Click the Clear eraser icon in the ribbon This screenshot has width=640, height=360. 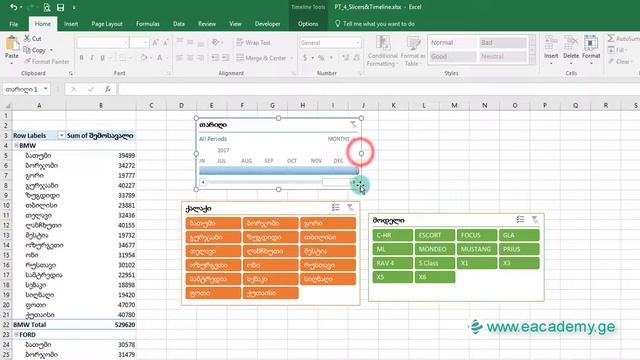(x=611, y=62)
